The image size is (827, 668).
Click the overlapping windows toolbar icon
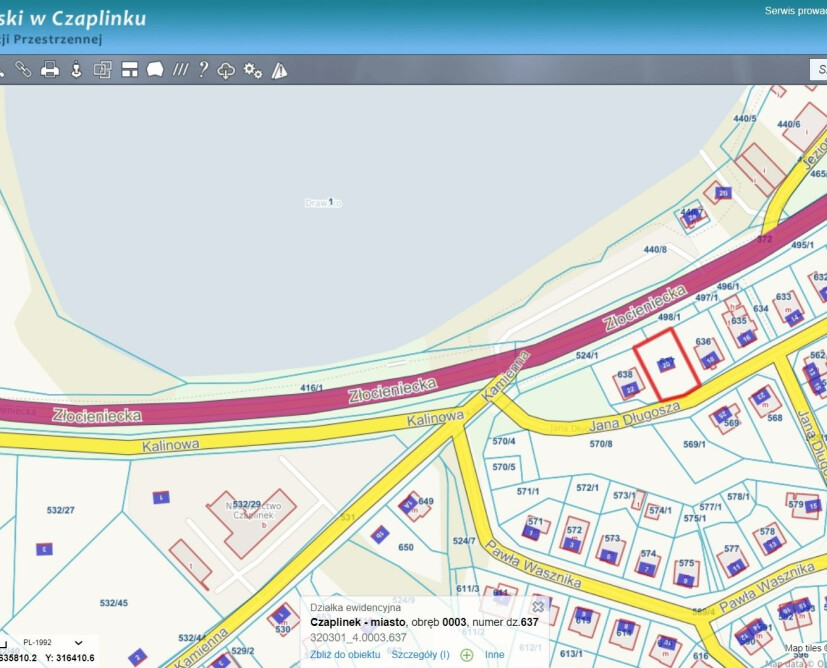[x=102, y=70]
